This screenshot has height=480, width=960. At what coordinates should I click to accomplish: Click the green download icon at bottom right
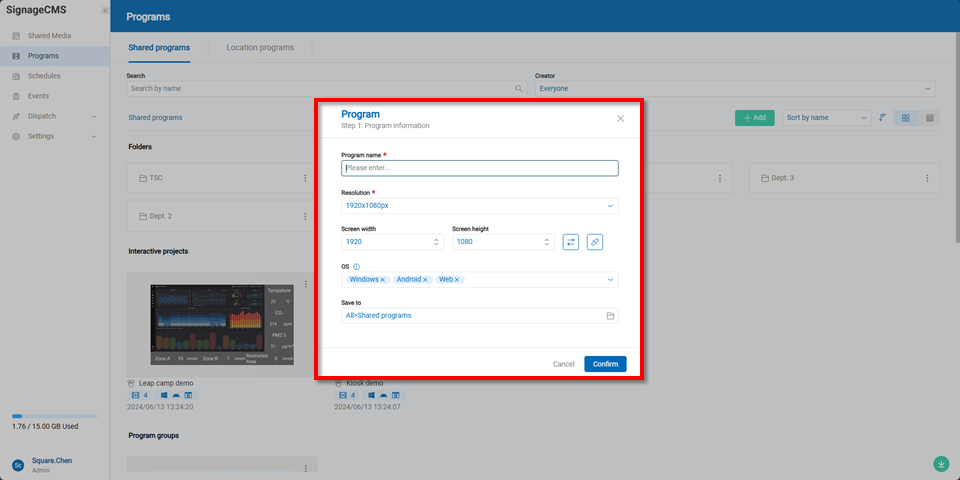click(941, 464)
